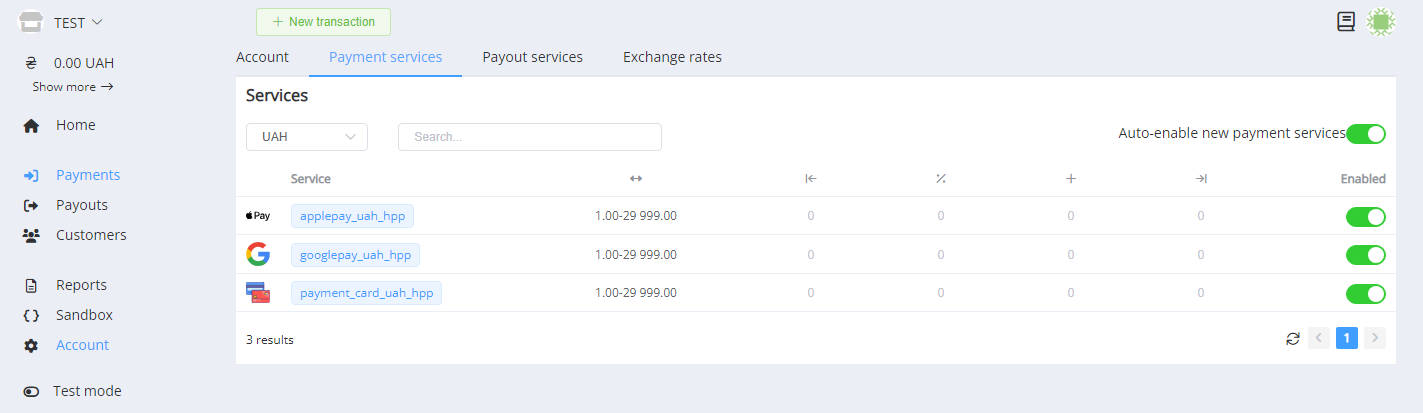The image size is (1423, 413).
Task: Click the store icon next to TEST
Action: coord(31,22)
